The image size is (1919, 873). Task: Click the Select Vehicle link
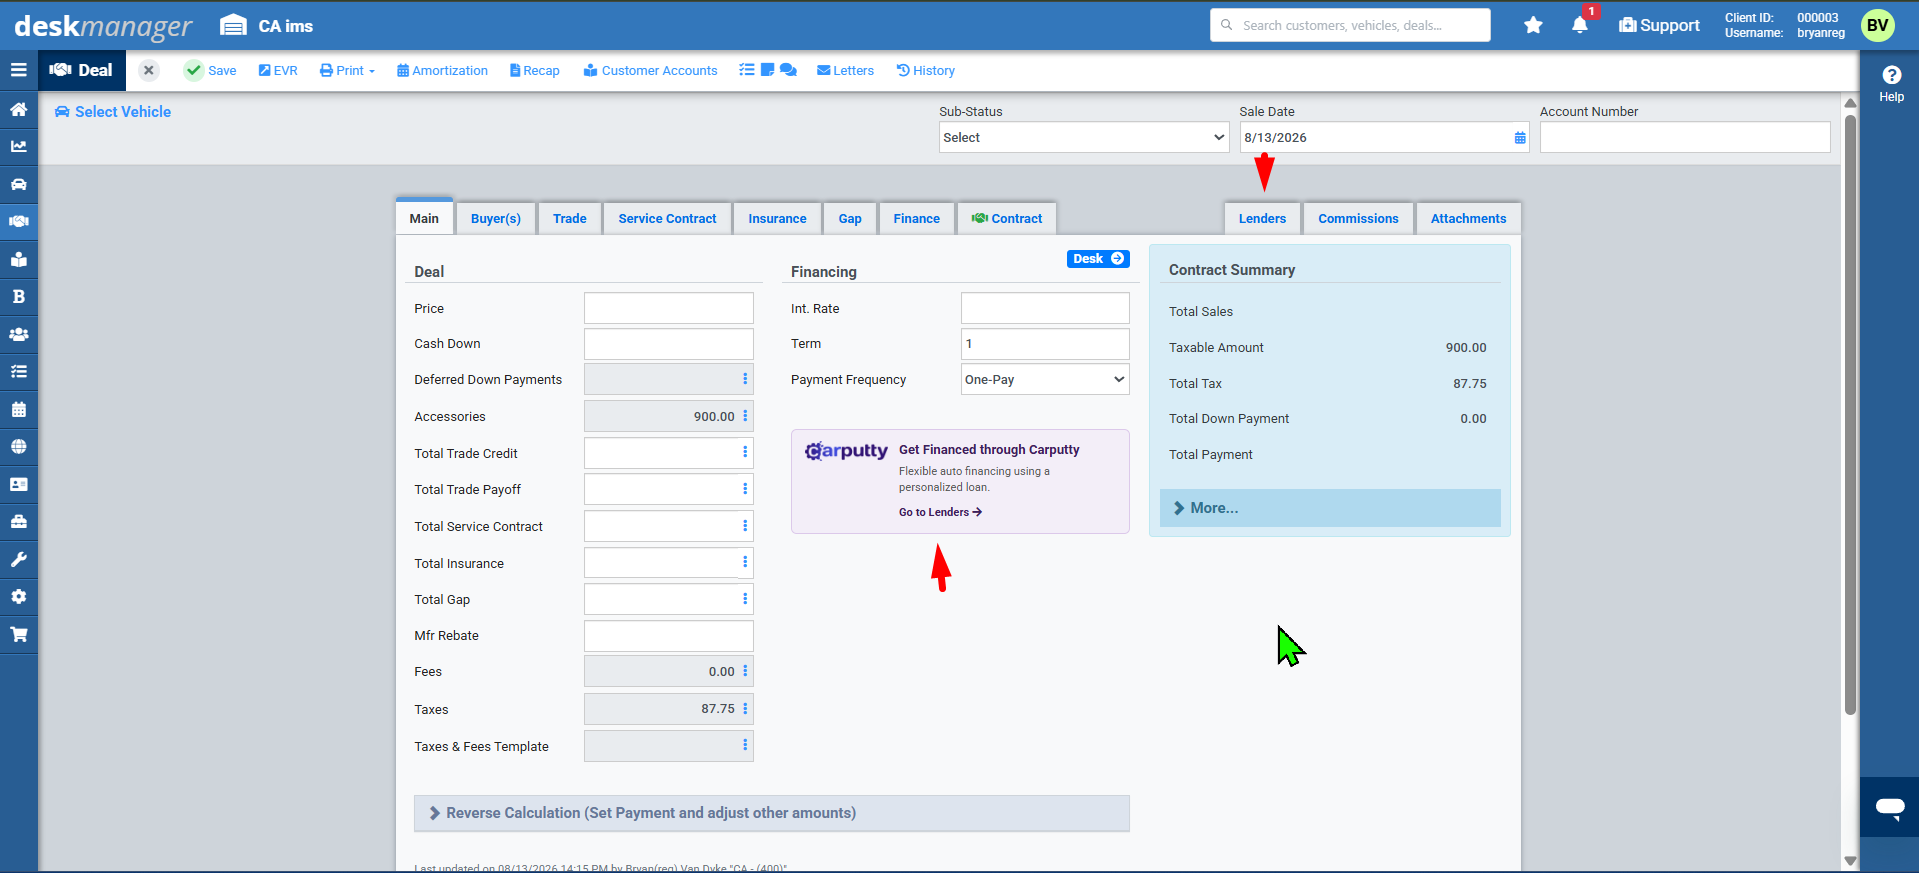112,112
